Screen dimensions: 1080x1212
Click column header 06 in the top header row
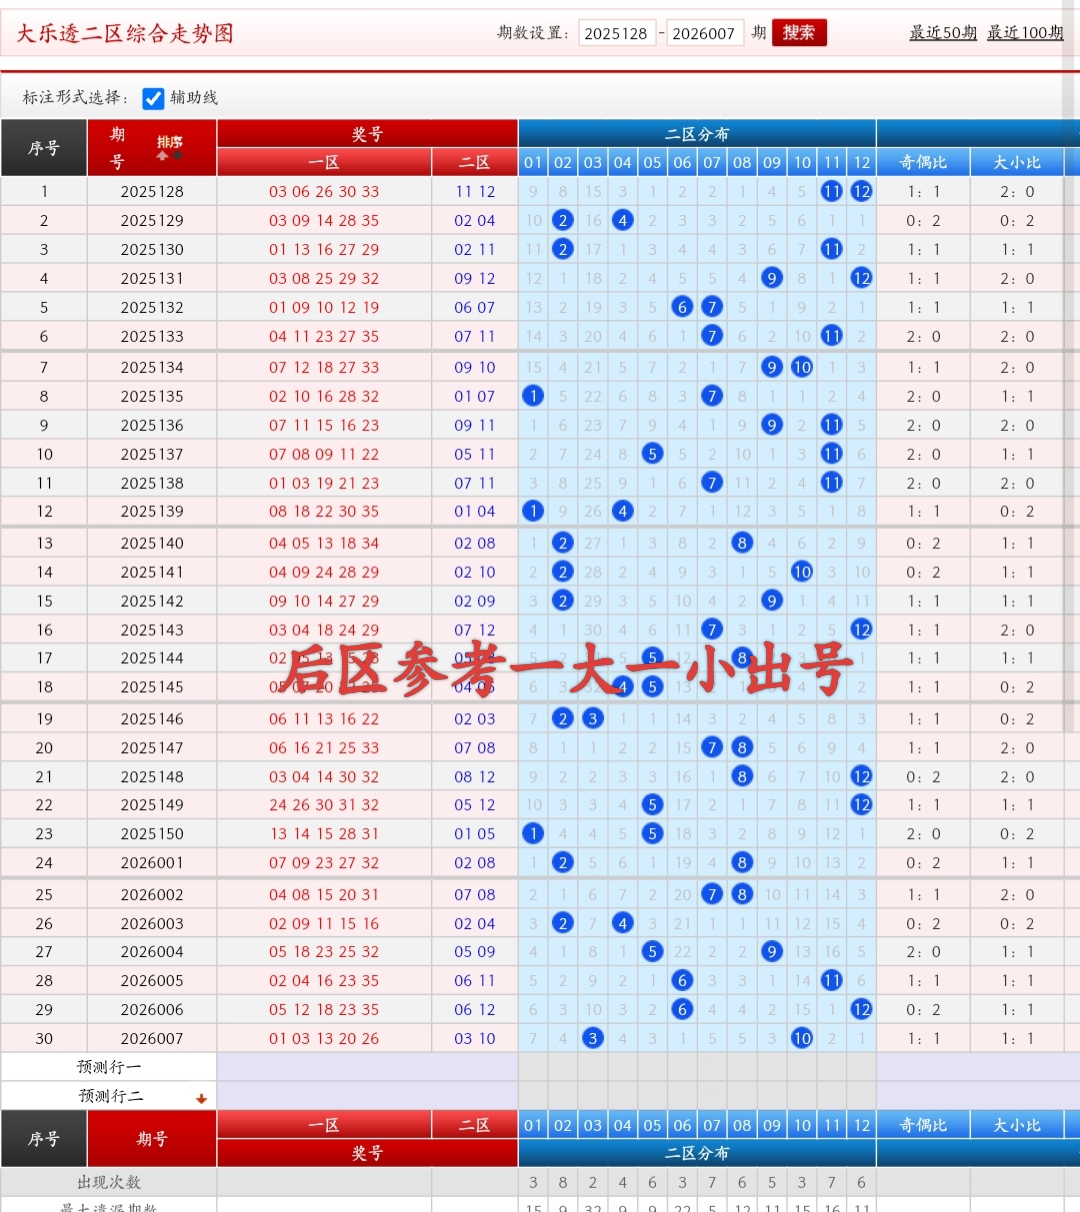tap(682, 162)
